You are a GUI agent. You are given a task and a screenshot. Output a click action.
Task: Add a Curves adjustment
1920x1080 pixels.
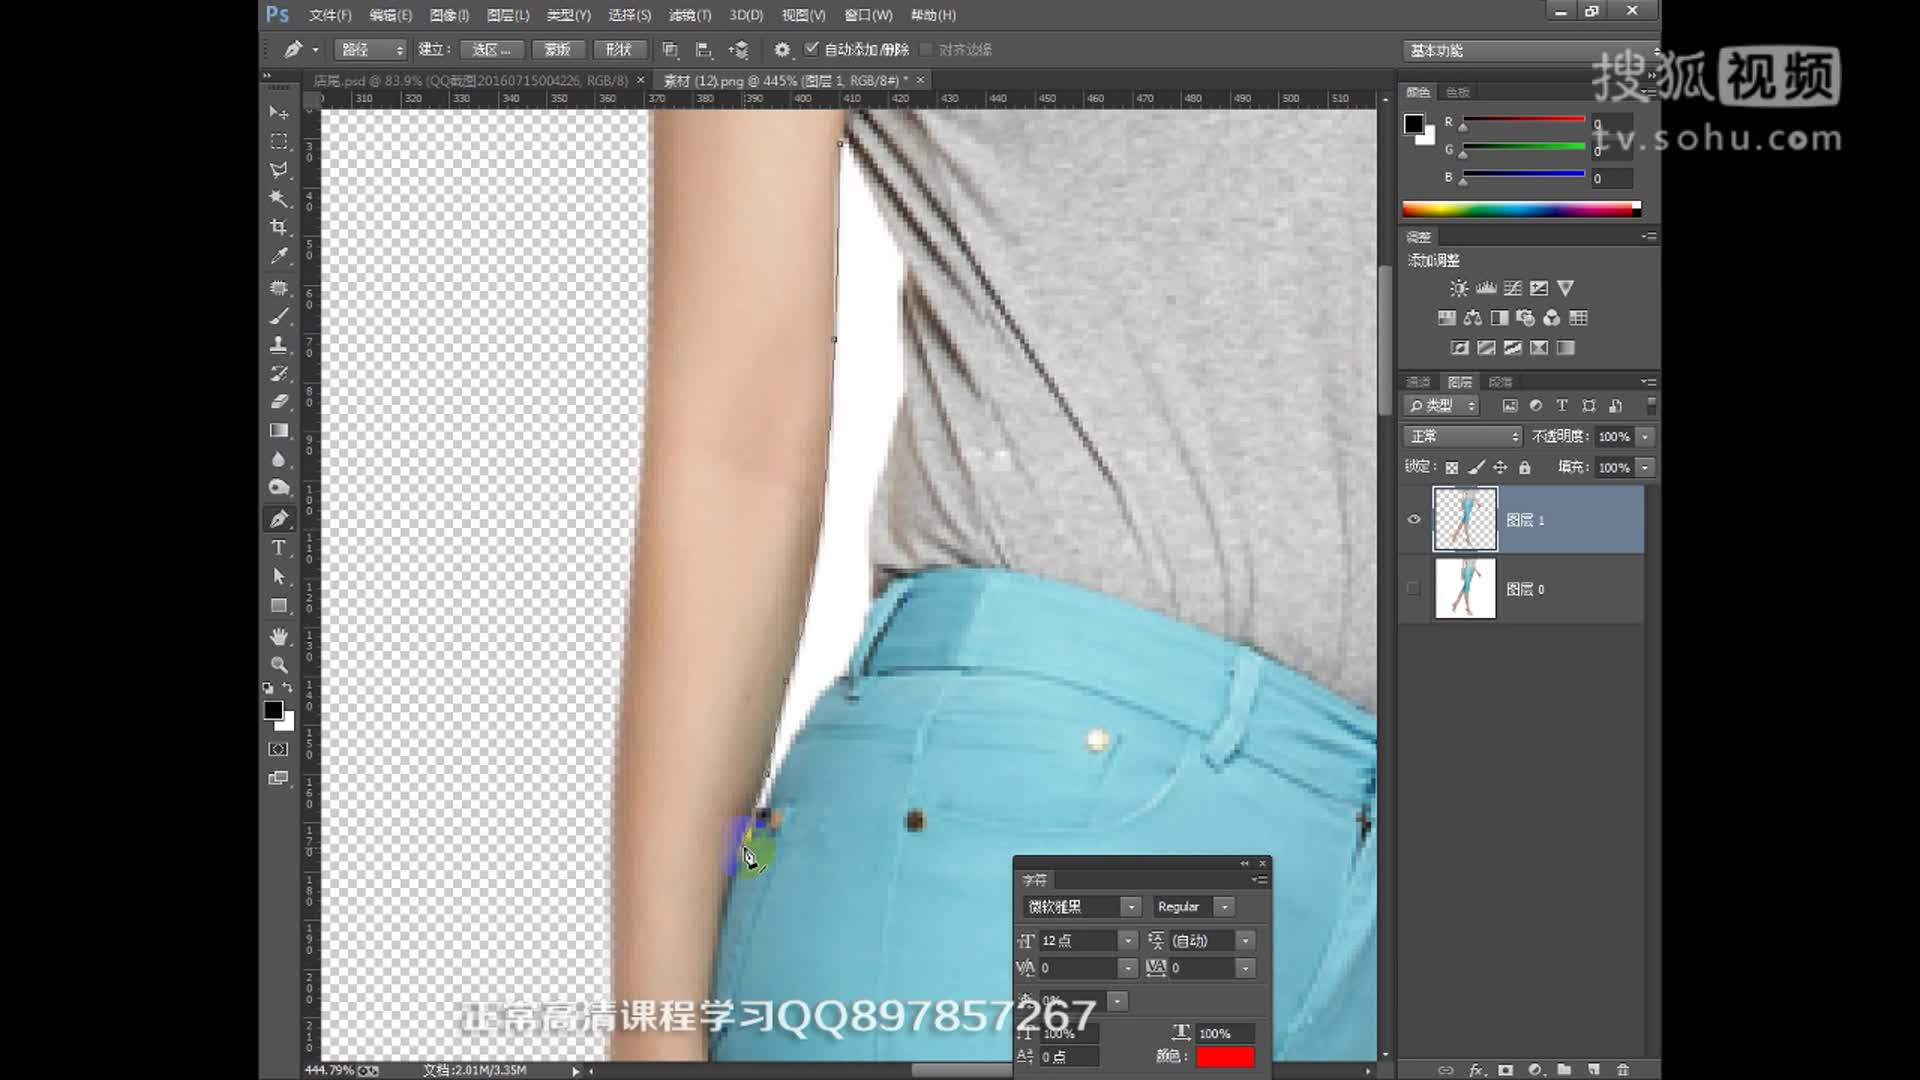tap(1513, 288)
